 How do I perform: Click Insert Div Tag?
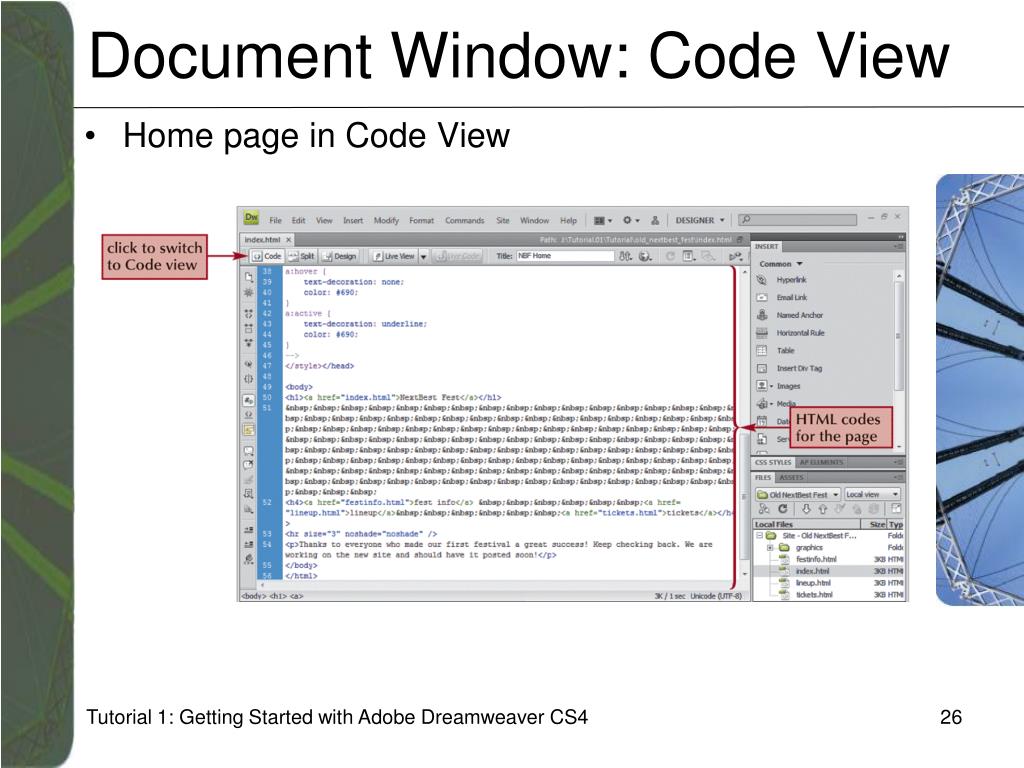[x=789, y=368]
